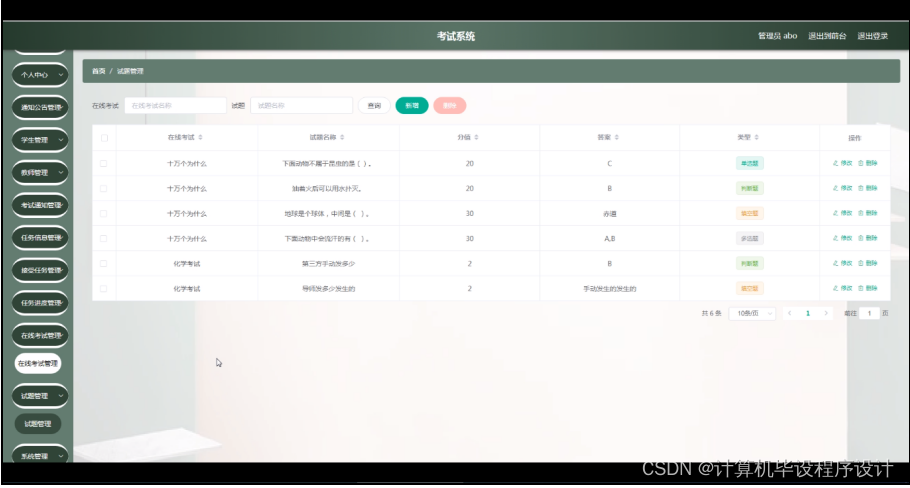
Task: Check the row for 导师发多少发生的
Action: pyautogui.click(x=103, y=288)
